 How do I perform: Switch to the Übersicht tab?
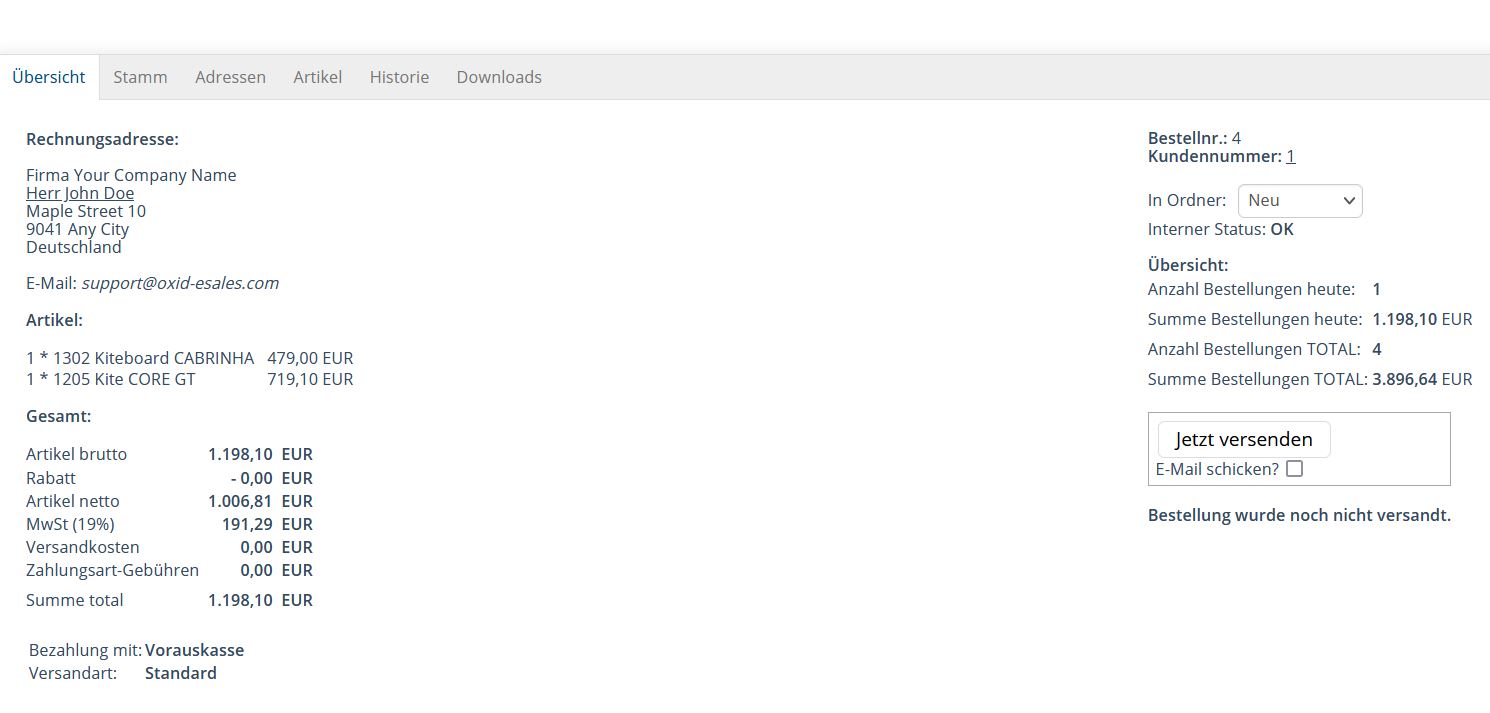point(49,77)
